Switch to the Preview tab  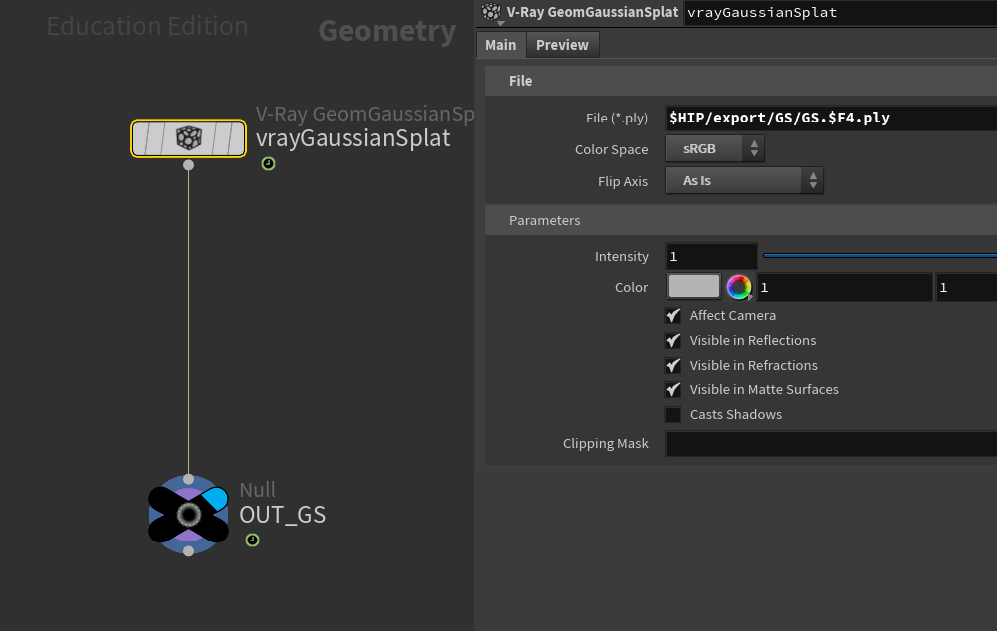562,45
